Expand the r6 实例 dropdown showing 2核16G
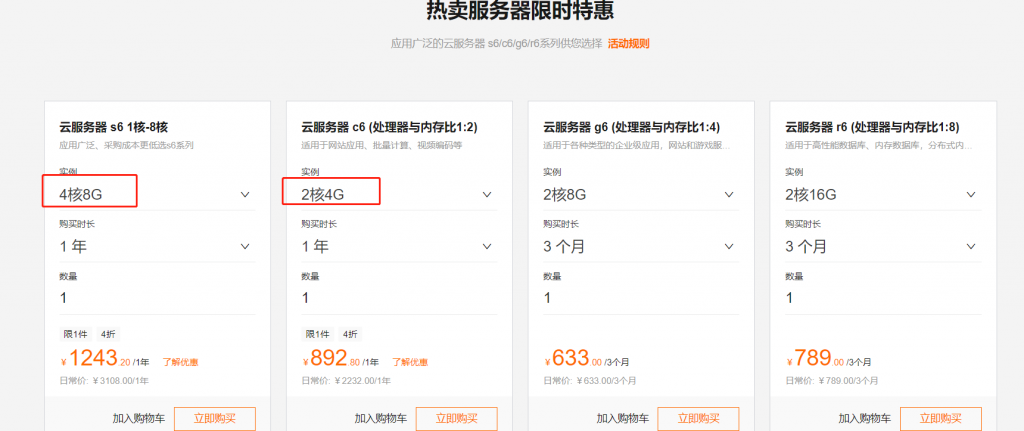The height and width of the screenshot is (431, 1024). pyautogui.click(x=883, y=194)
